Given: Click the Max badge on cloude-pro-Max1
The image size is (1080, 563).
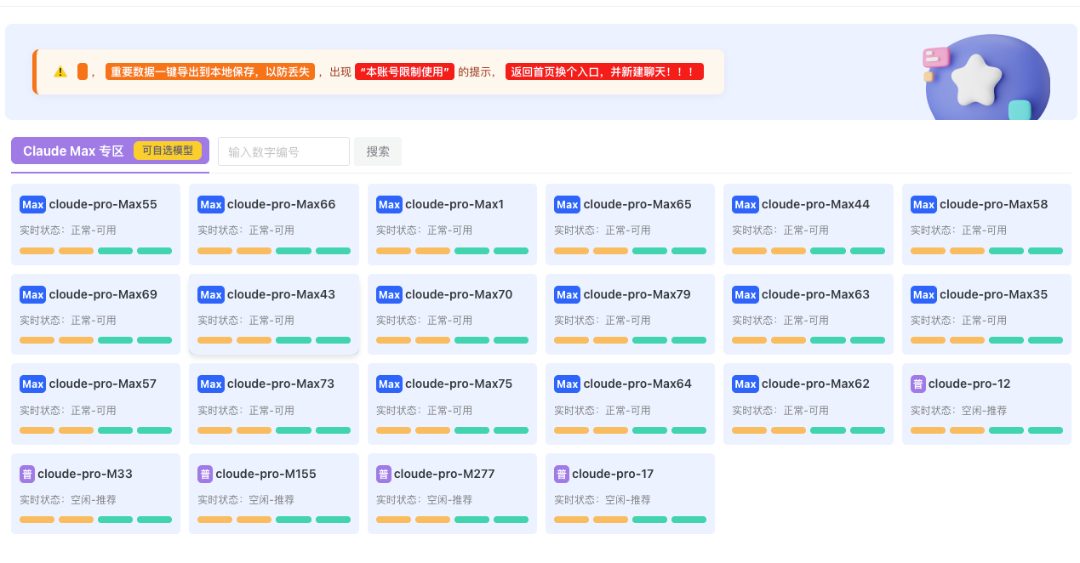Looking at the screenshot, I should pyautogui.click(x=389, y=205).
